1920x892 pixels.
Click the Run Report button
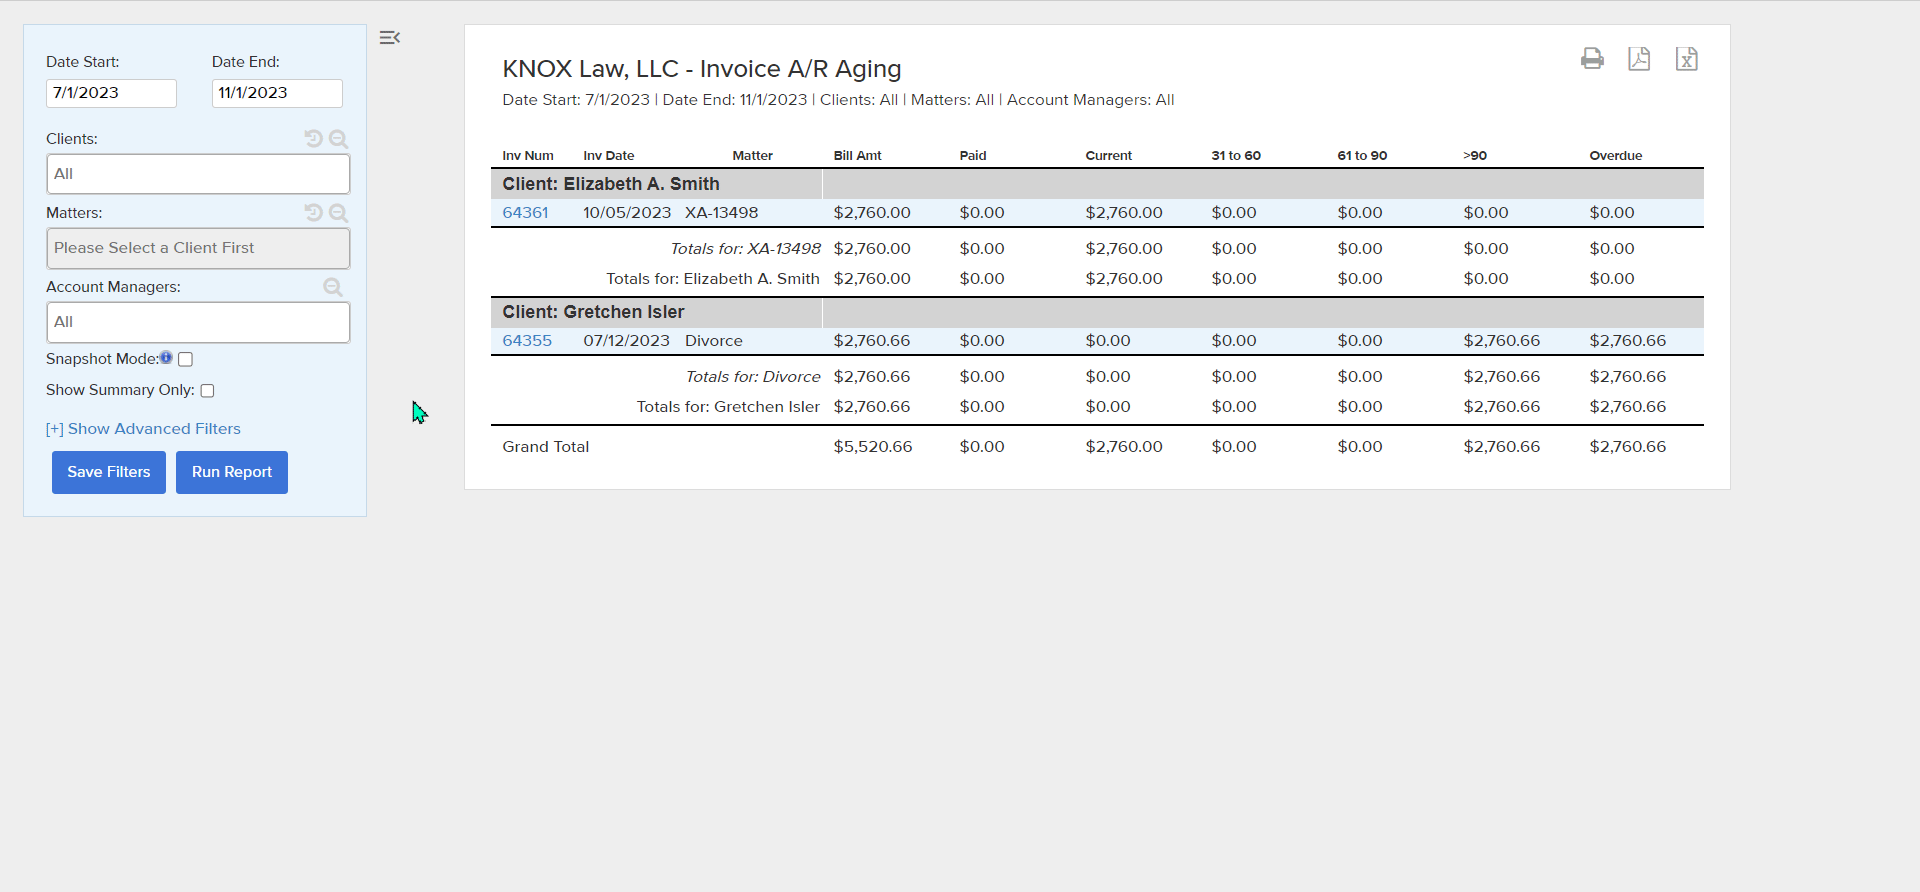232,472
